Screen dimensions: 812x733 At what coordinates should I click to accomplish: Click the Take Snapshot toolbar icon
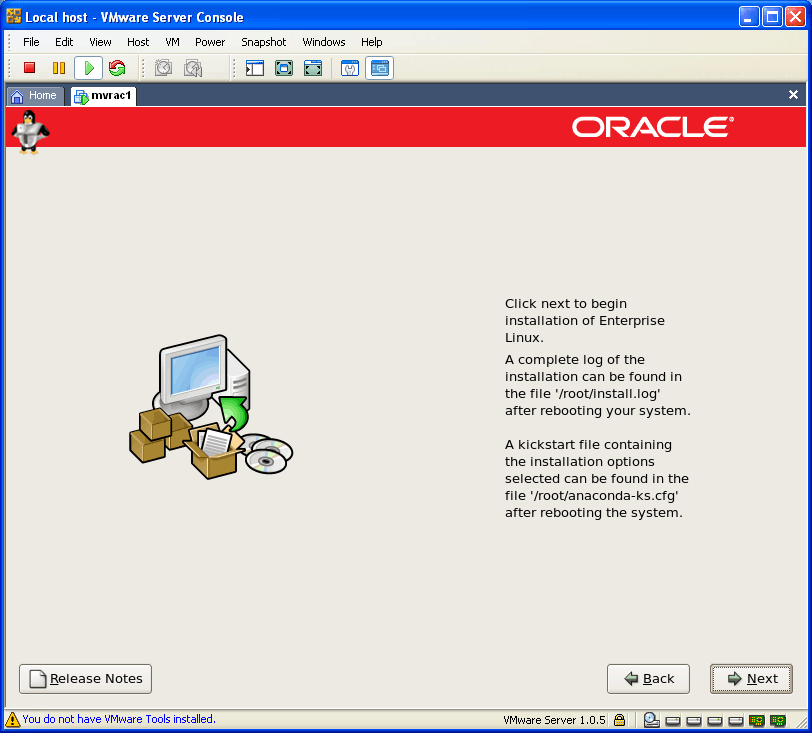tap(163, 68)
